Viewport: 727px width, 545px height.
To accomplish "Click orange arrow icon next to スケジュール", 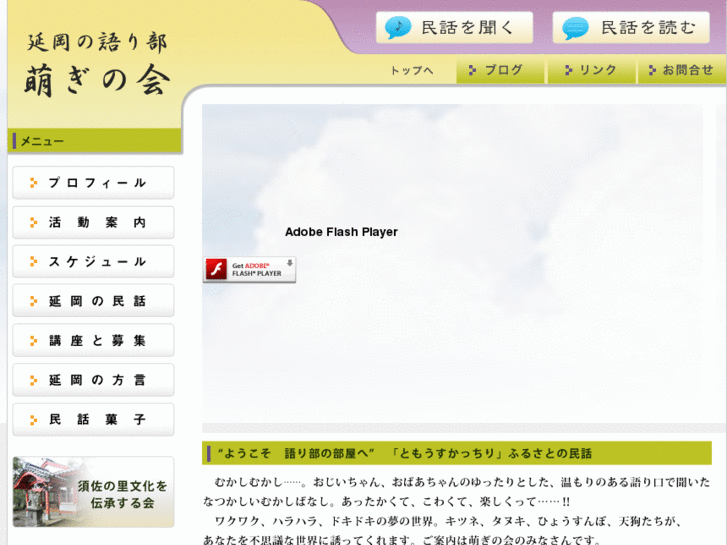I will 33,262.
